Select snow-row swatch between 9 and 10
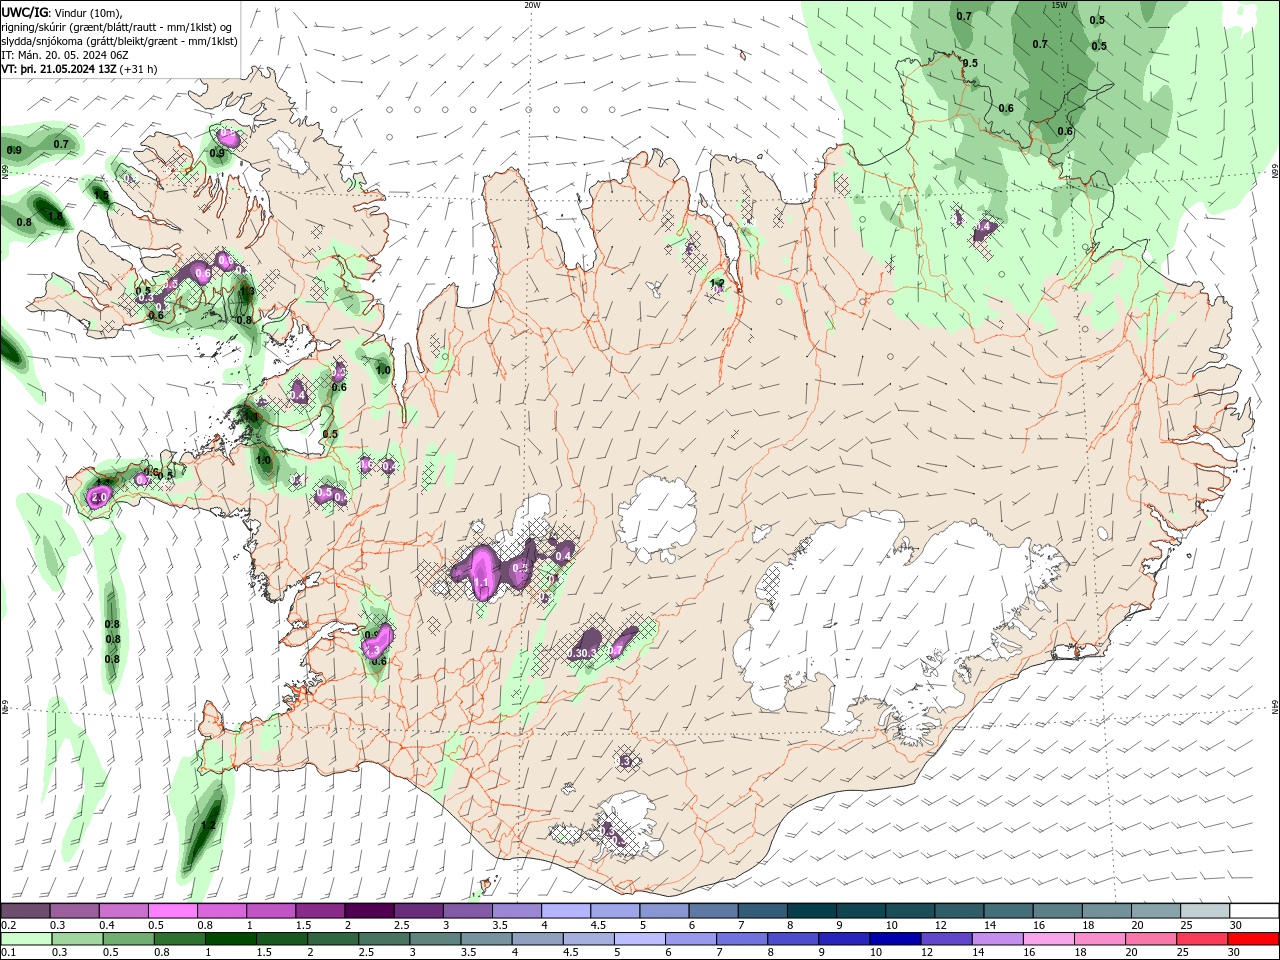 [859, 911]
